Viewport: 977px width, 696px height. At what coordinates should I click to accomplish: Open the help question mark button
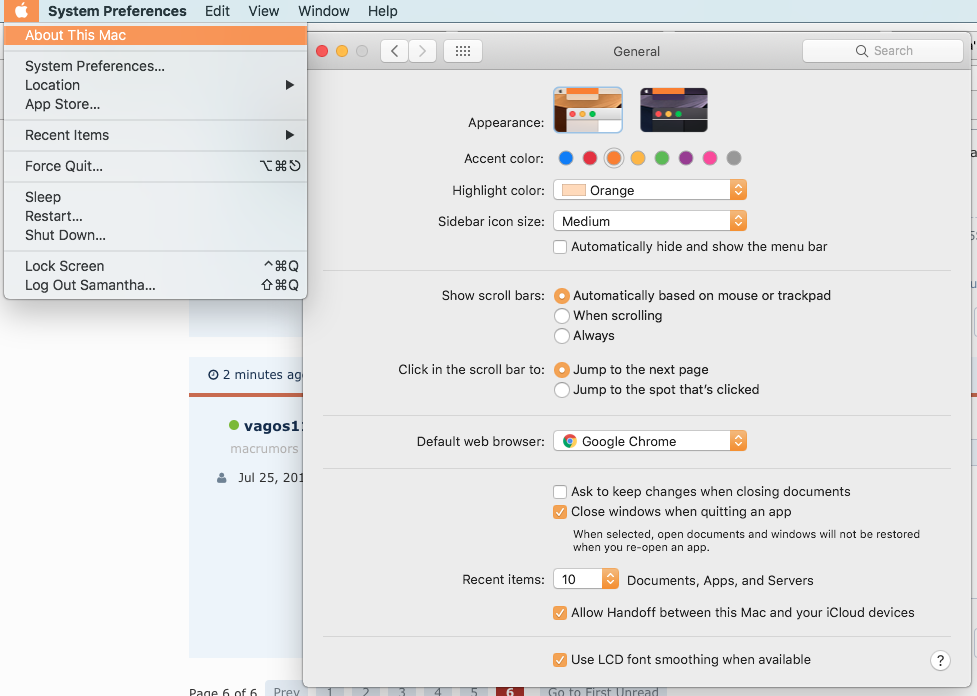coord(940,660)
